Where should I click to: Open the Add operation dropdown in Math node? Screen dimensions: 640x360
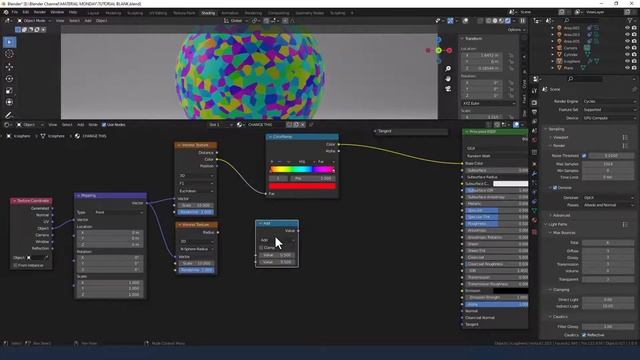(x=277, y=240)
